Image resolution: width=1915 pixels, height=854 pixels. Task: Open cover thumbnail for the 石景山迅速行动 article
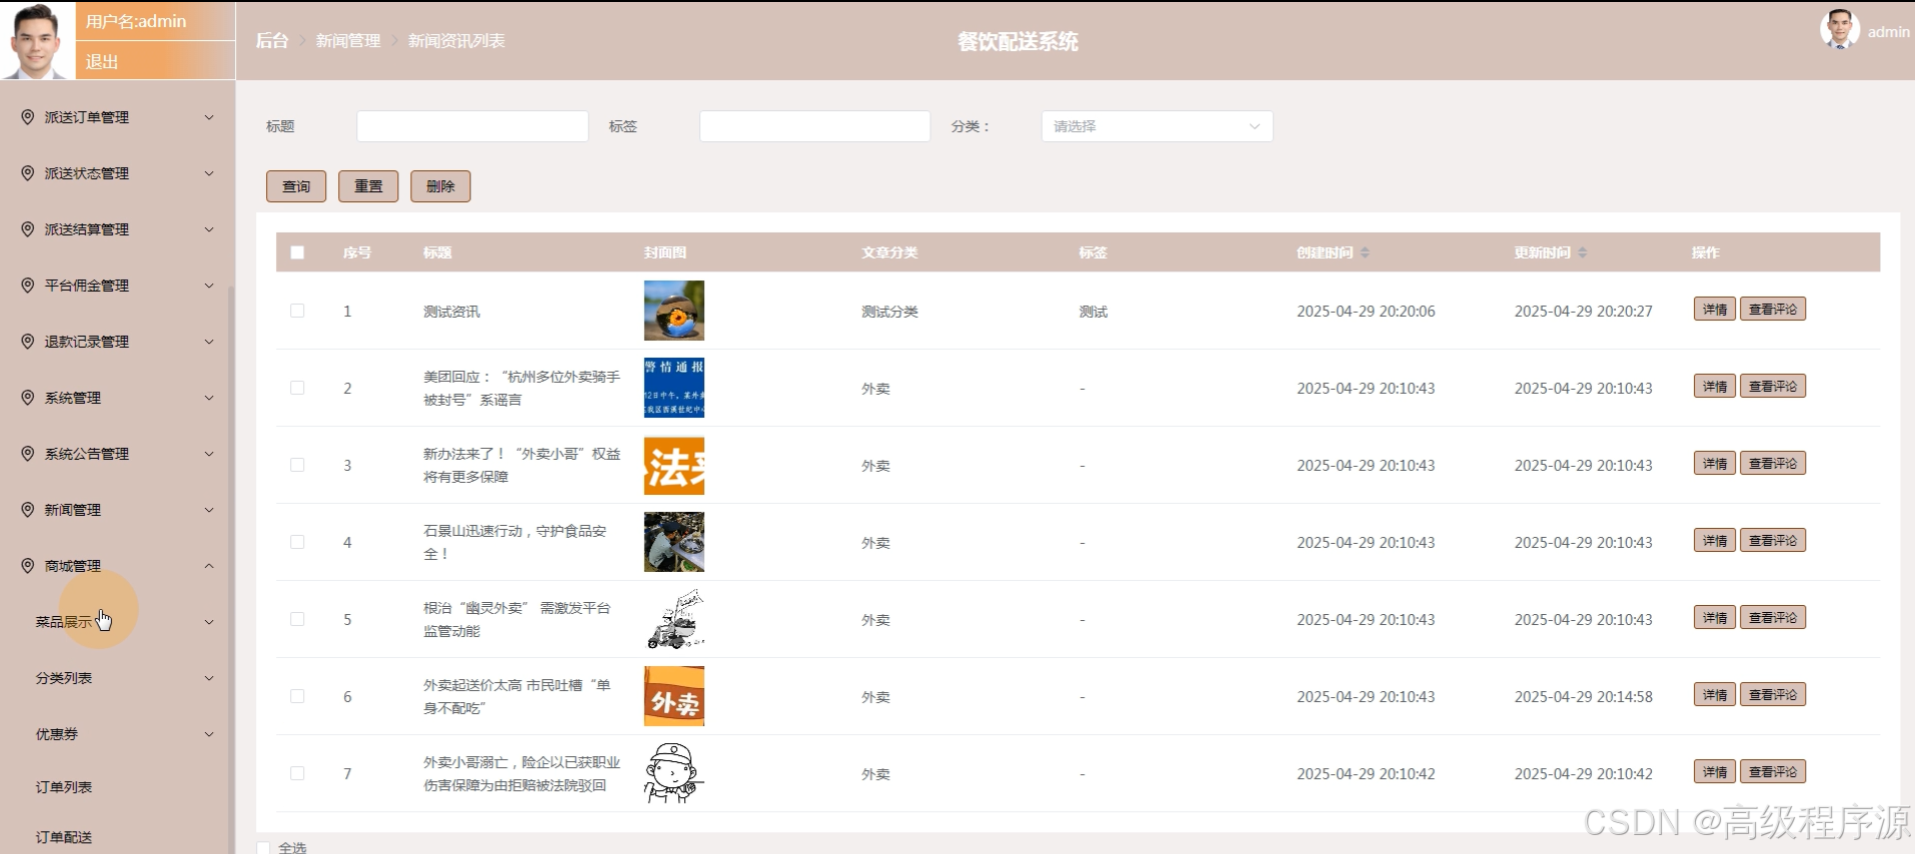coord(674,542)
